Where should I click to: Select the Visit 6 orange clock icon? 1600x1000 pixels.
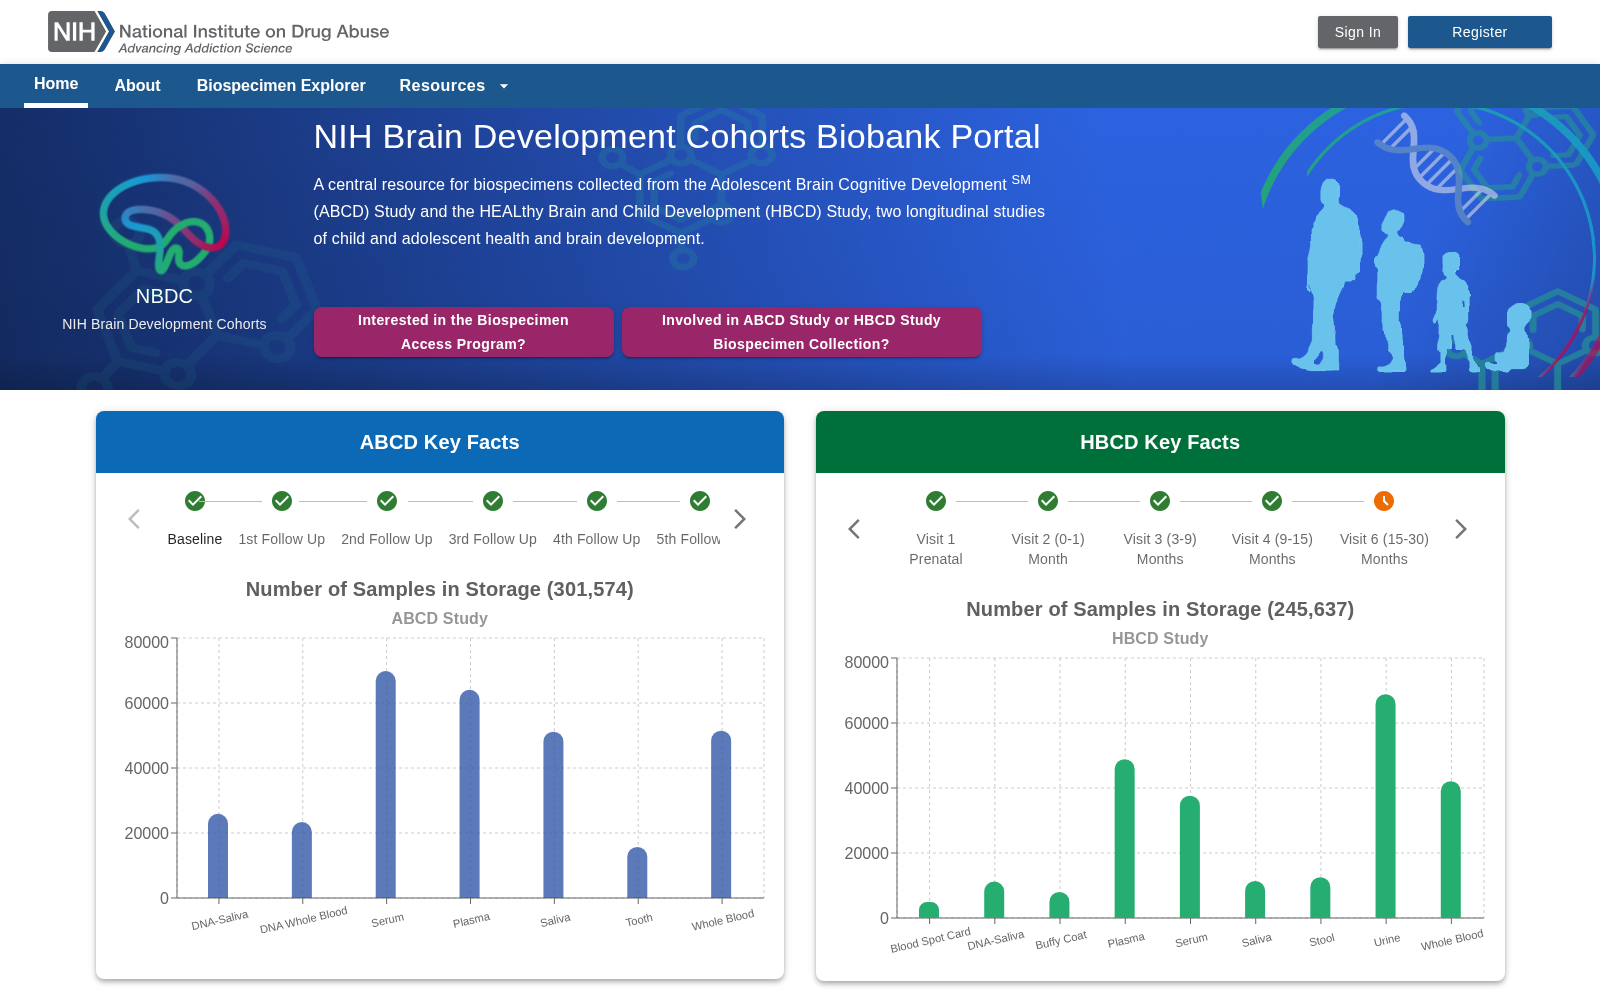pyautogui.click(x=1384, y=501)
